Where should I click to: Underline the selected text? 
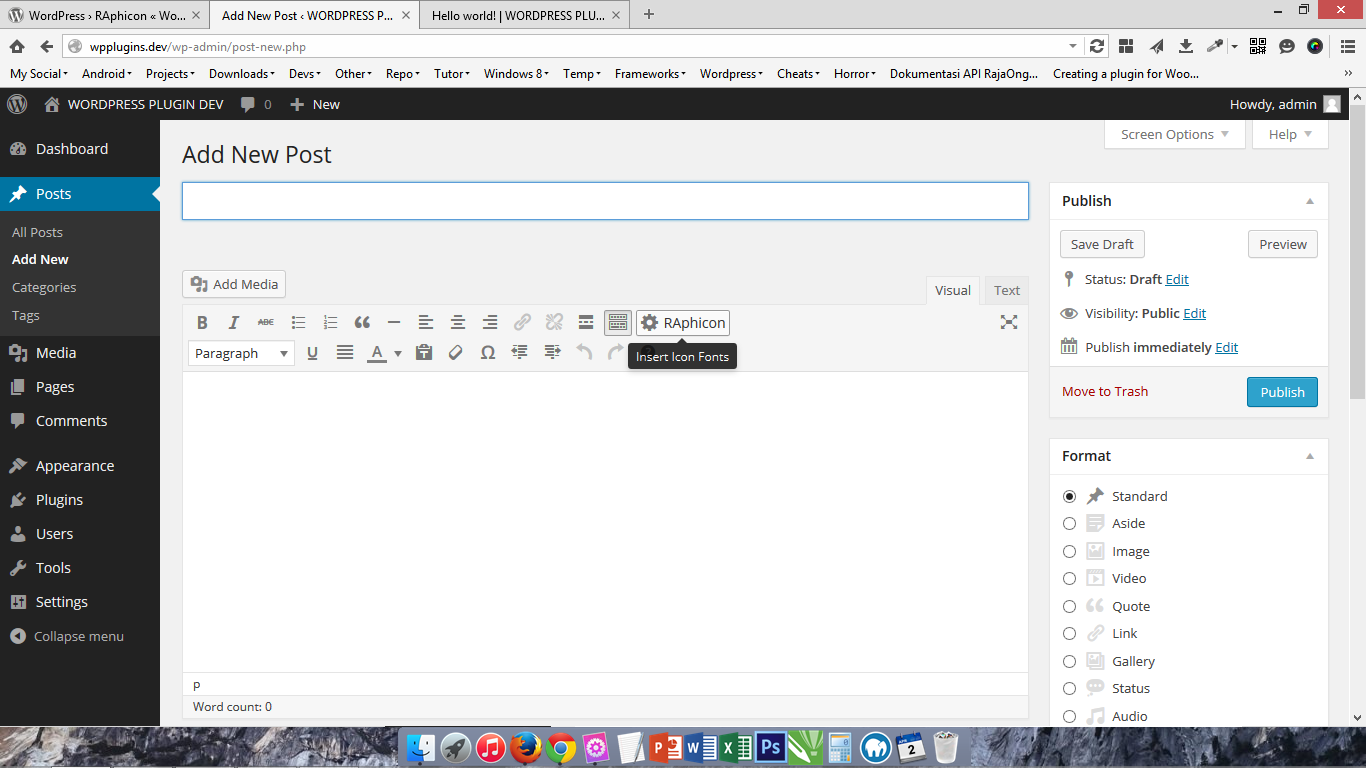coord(313,353)
